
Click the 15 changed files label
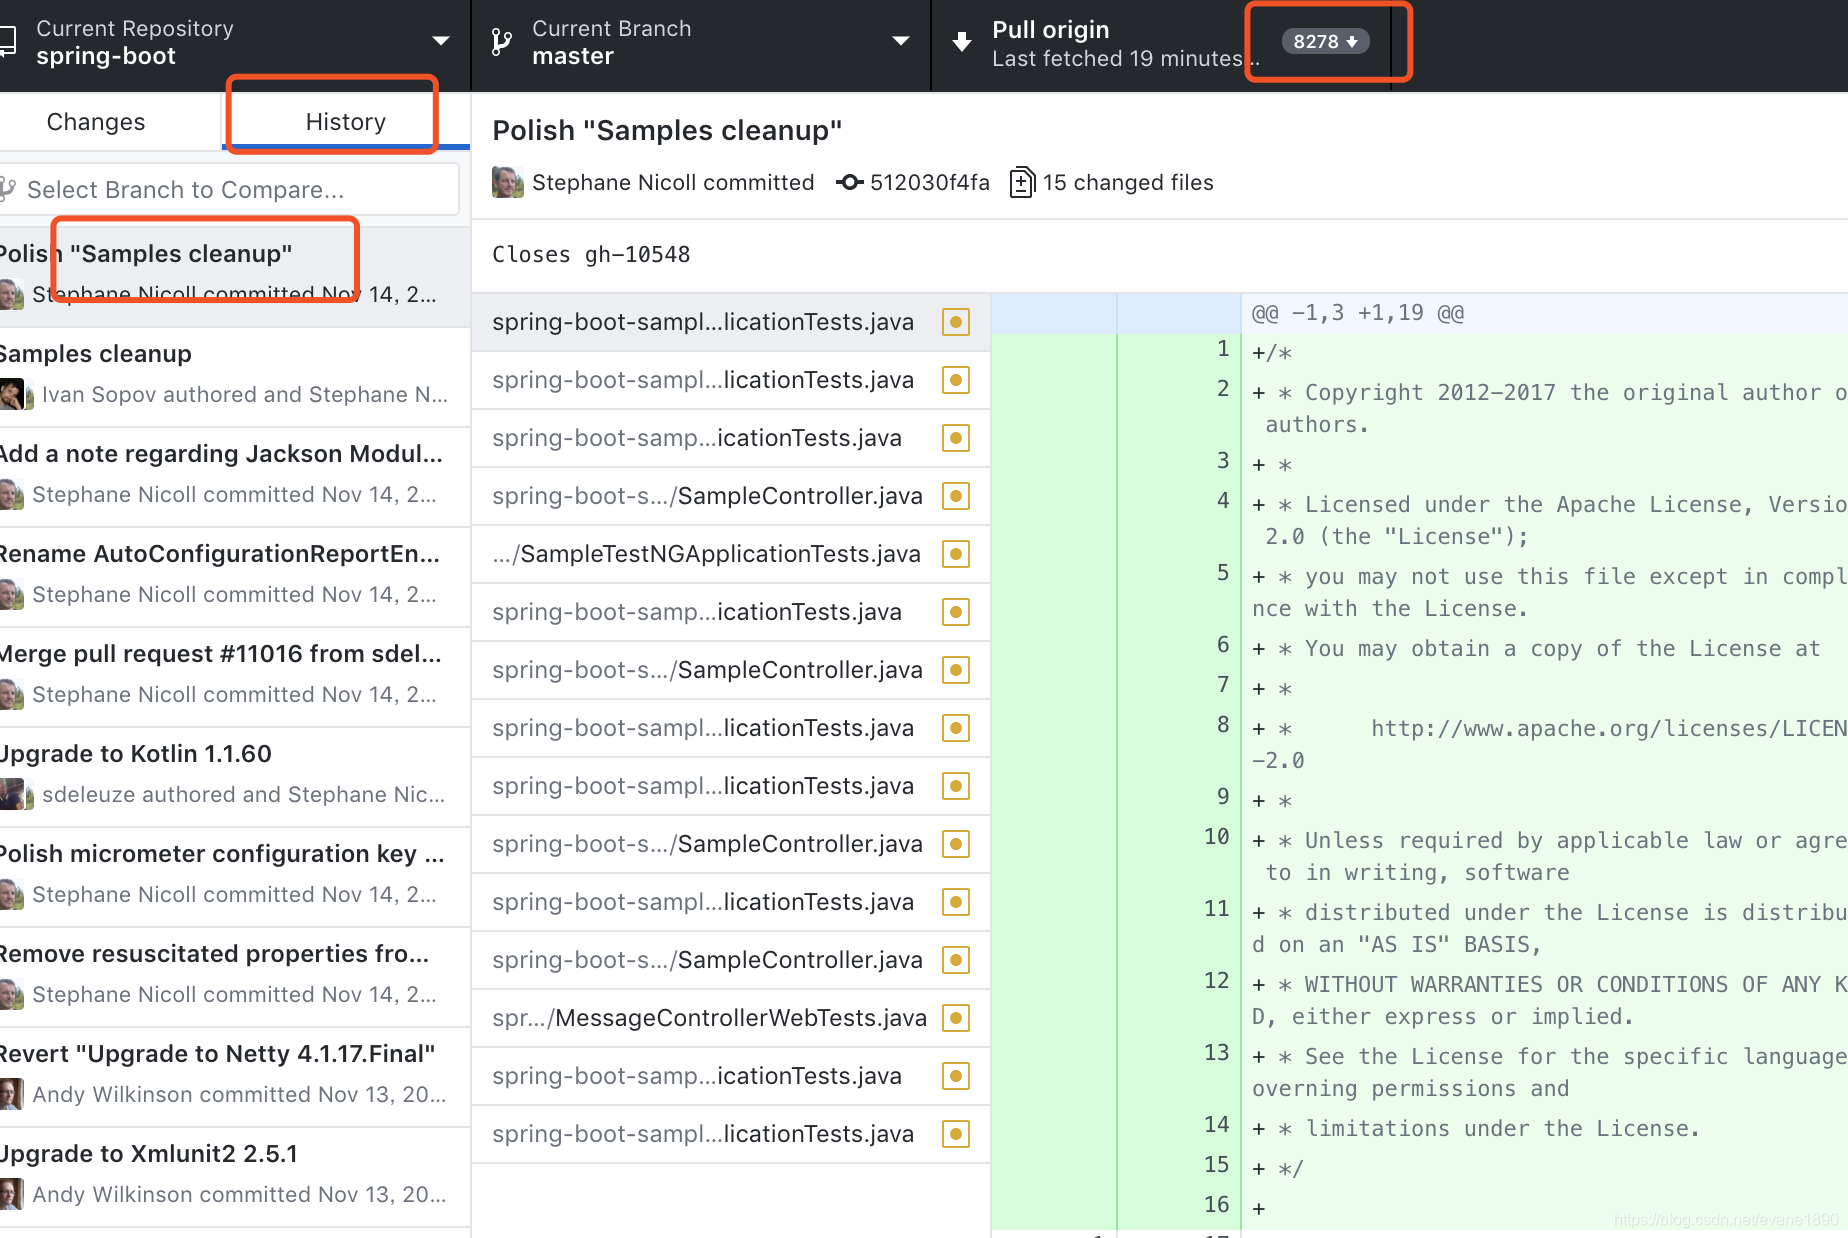coord(1128,182)
